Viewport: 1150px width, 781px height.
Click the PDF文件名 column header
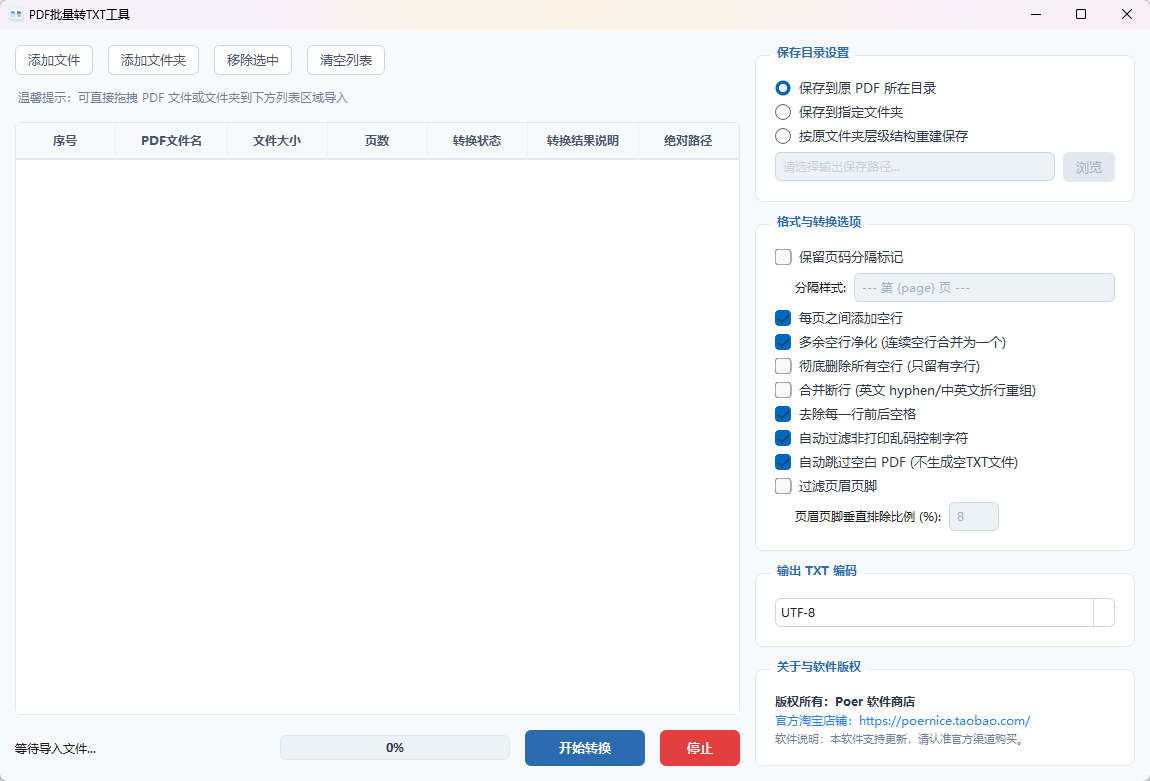pyautogui.click(x=172, y=141)
